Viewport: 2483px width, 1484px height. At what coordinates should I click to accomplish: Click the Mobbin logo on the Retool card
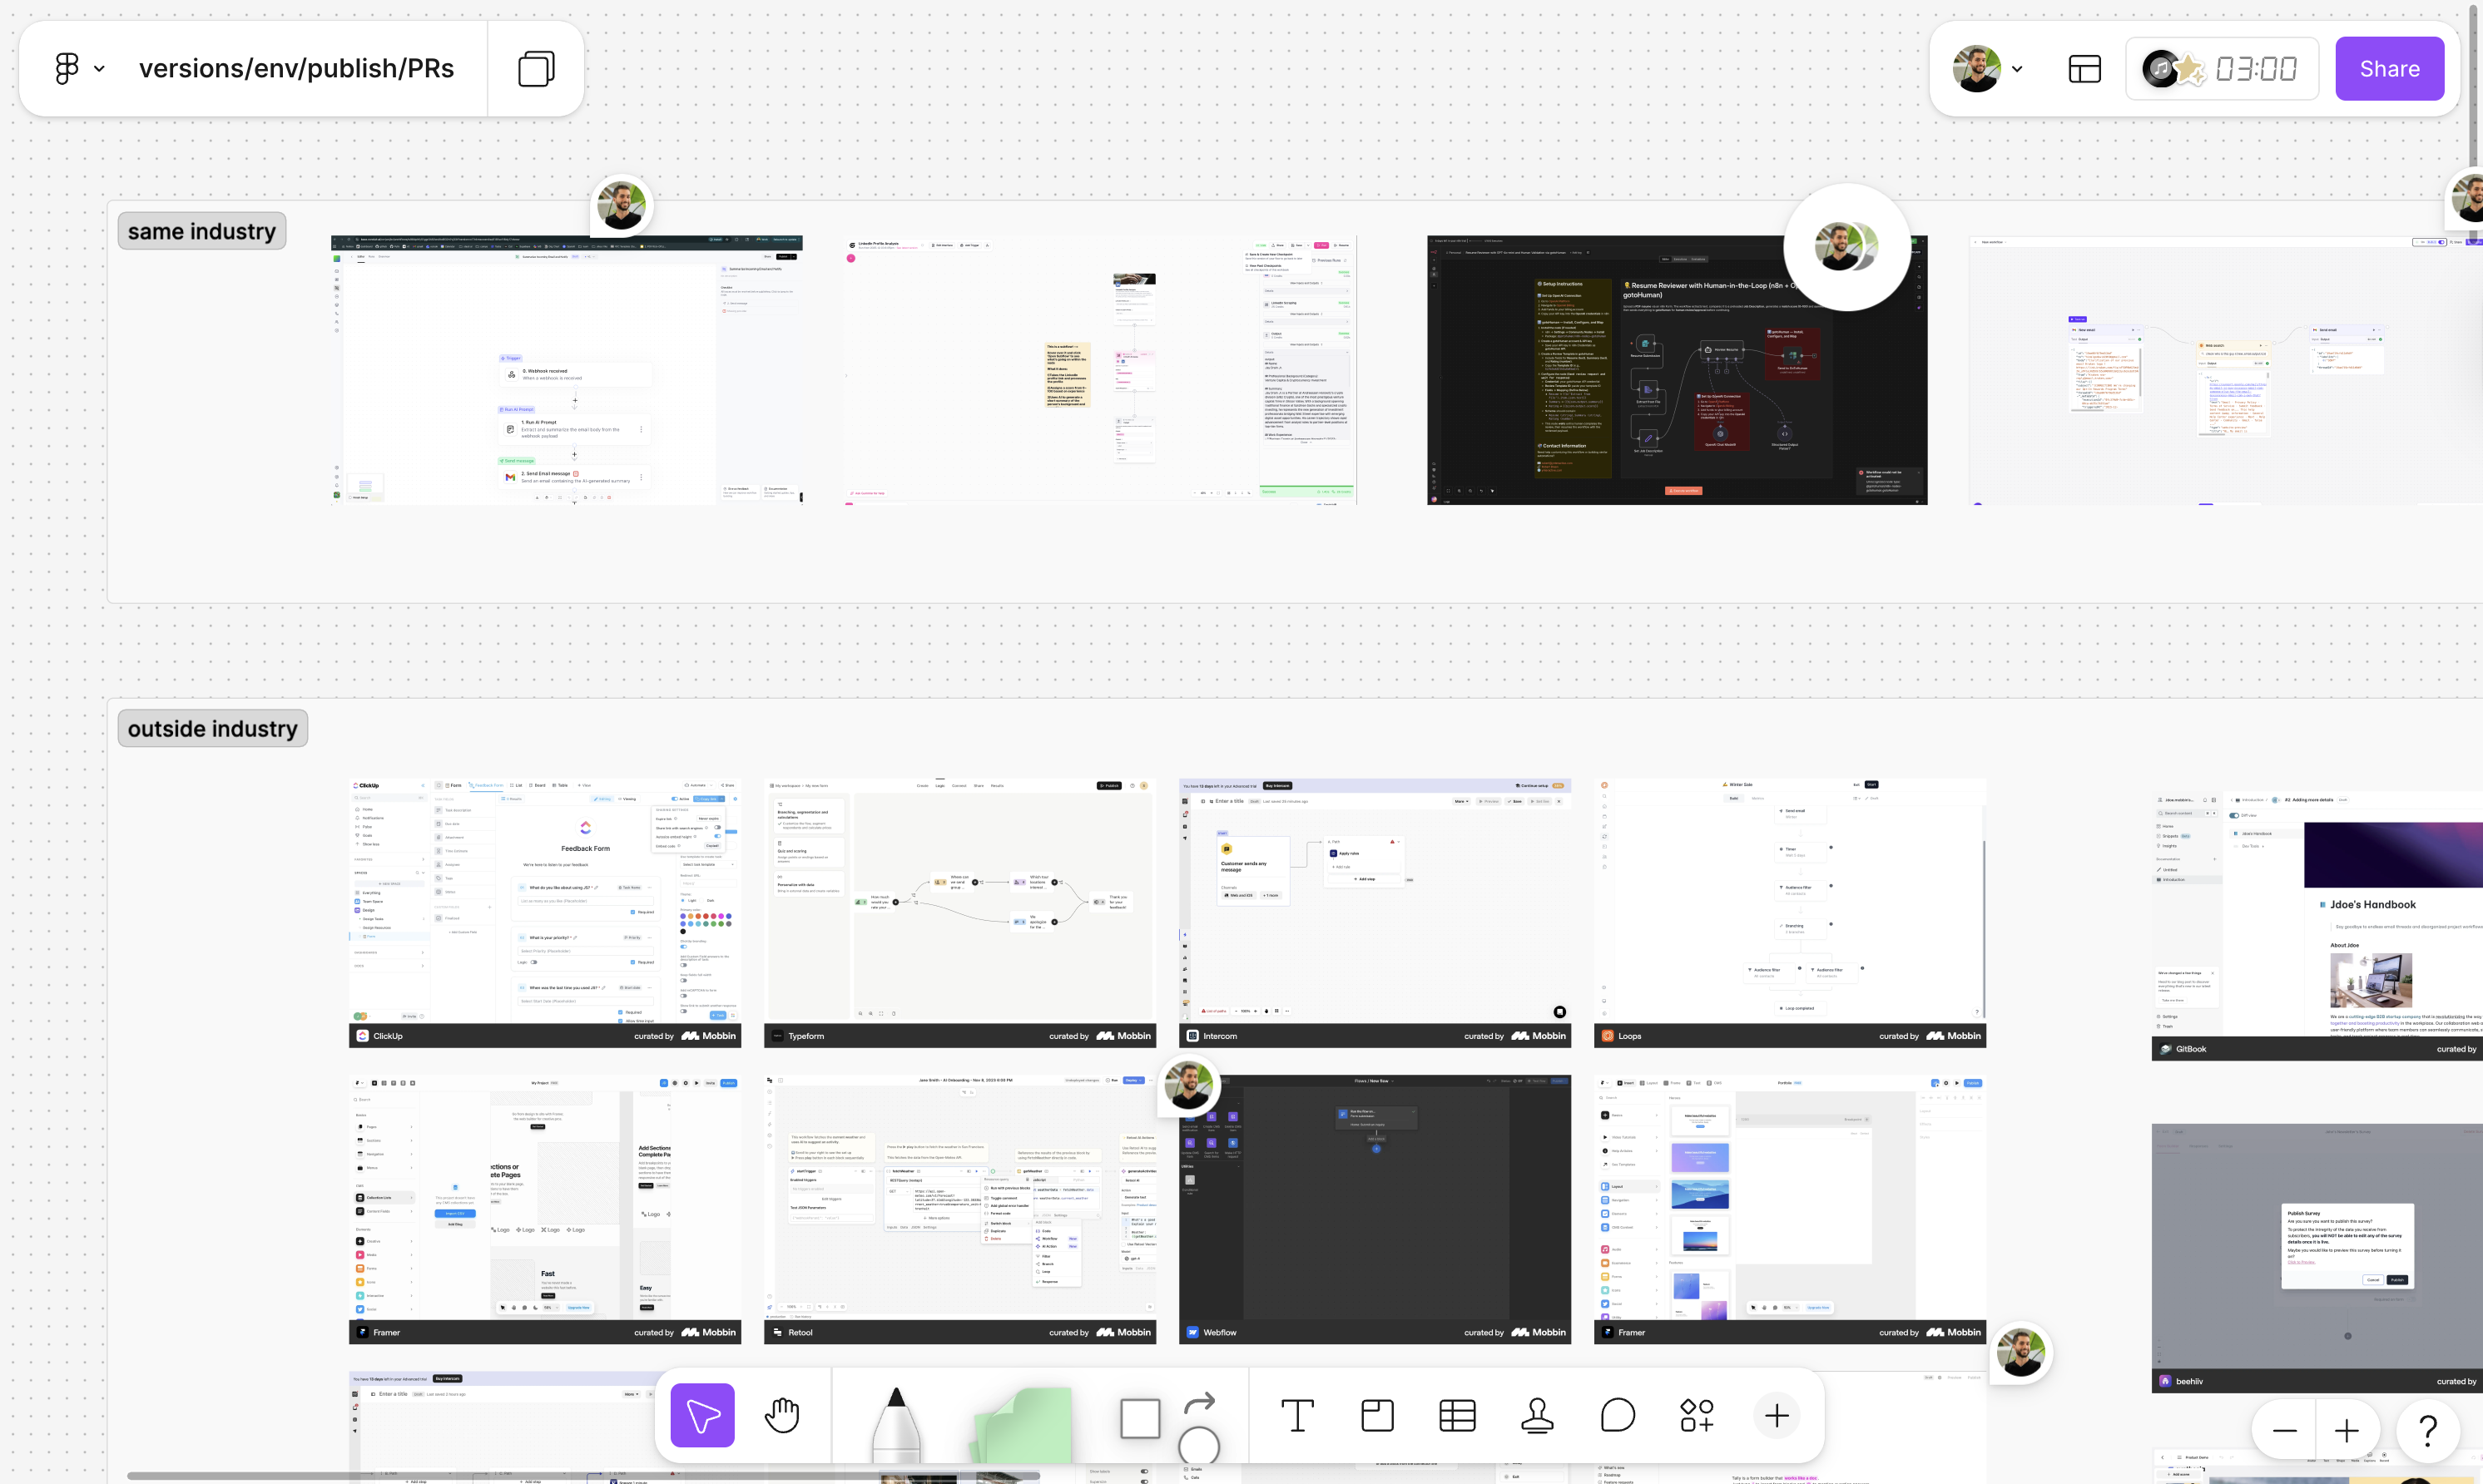click(1123, 1332)
